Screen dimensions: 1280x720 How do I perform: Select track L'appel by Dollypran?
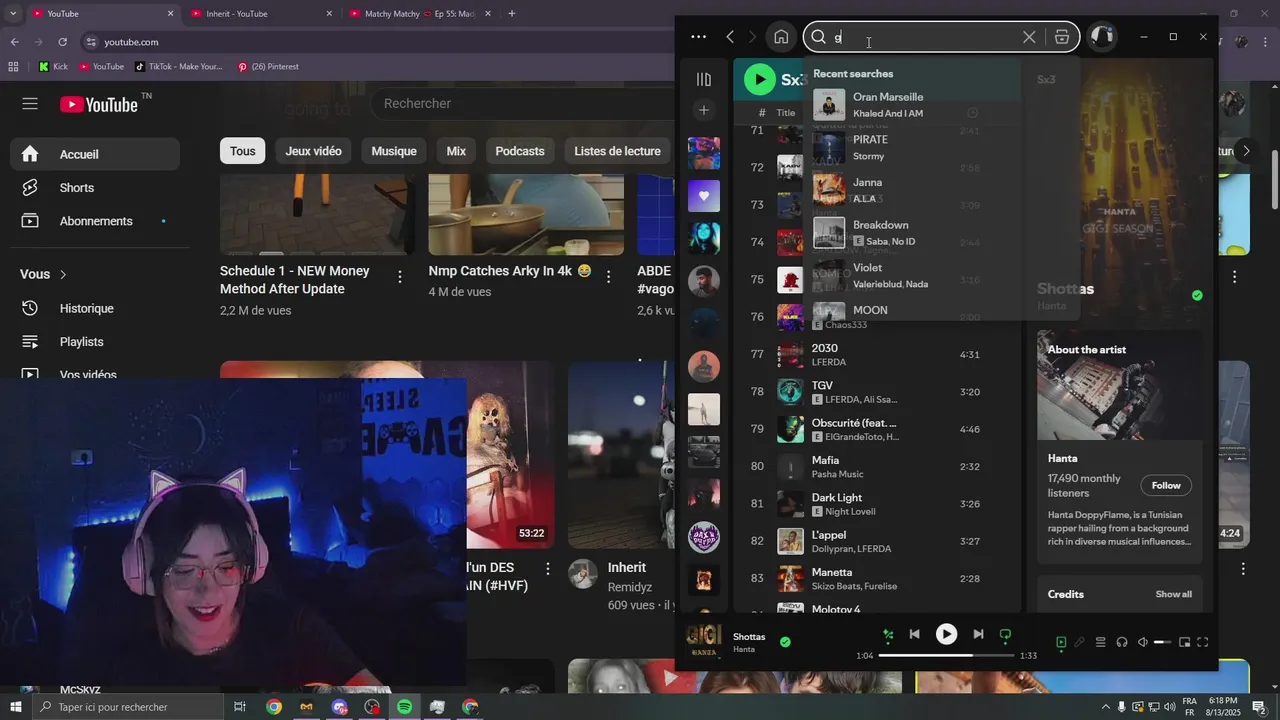(877, 541)
